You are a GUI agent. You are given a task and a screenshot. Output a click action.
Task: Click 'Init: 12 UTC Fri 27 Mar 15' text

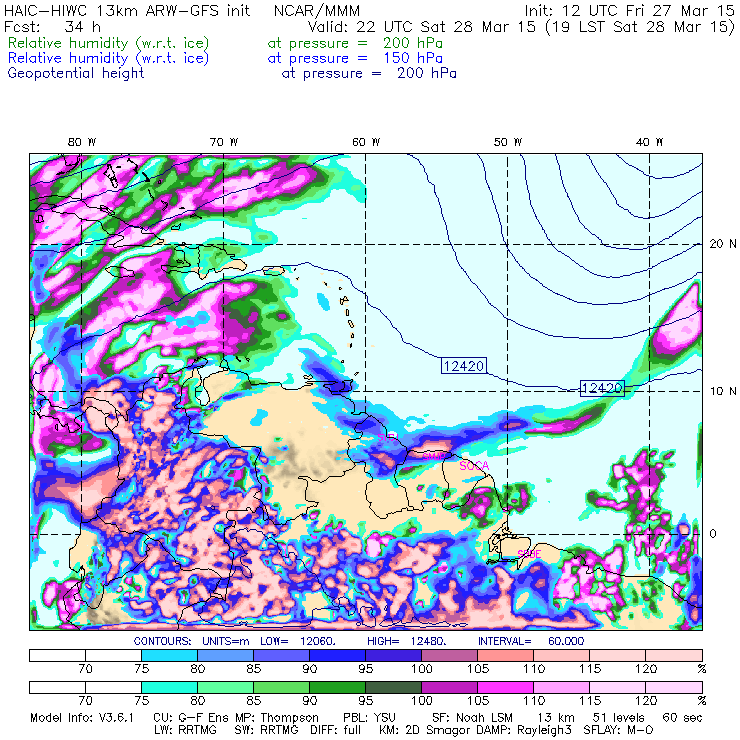click(x=630, y=11)
